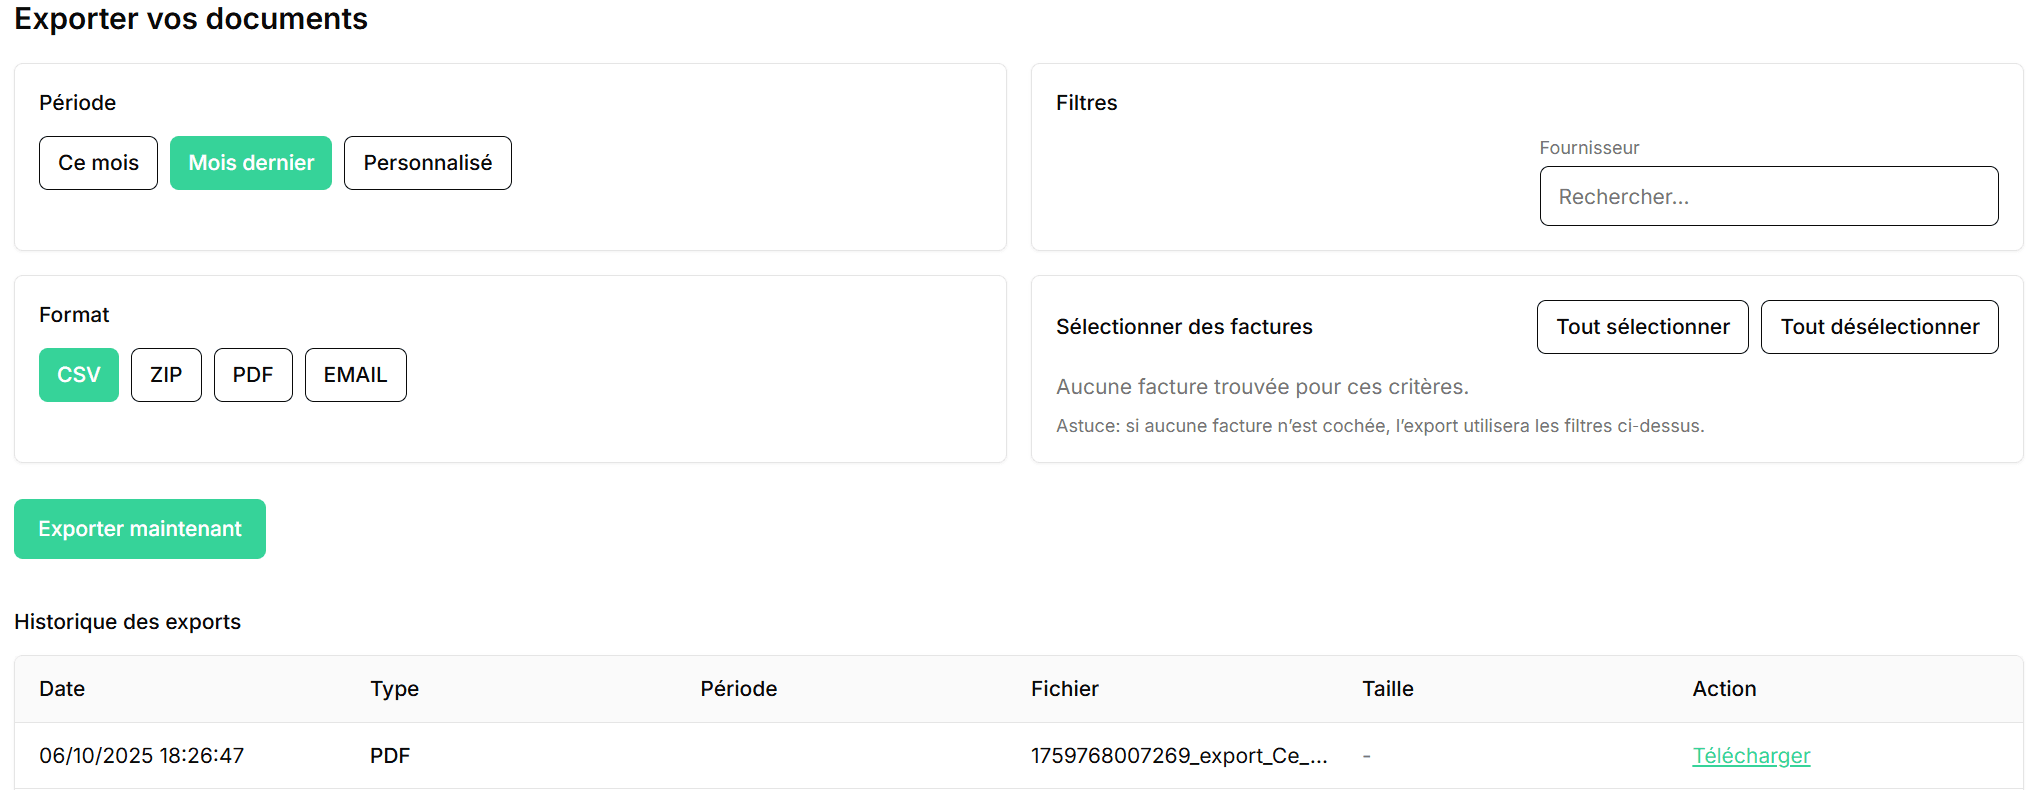
Task: Click the 'Sélectionner des factures' heading
Action: (x=1184, y=327)
